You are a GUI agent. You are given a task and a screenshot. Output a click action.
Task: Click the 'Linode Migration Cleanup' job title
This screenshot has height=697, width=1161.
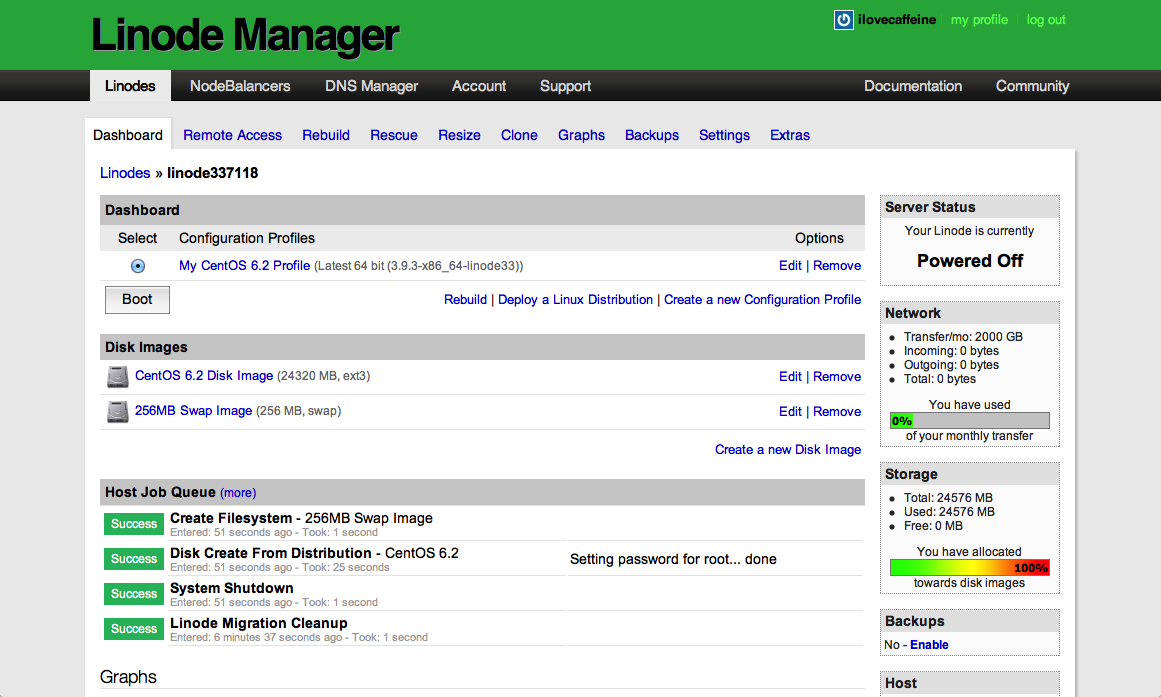tap(258, 623)
